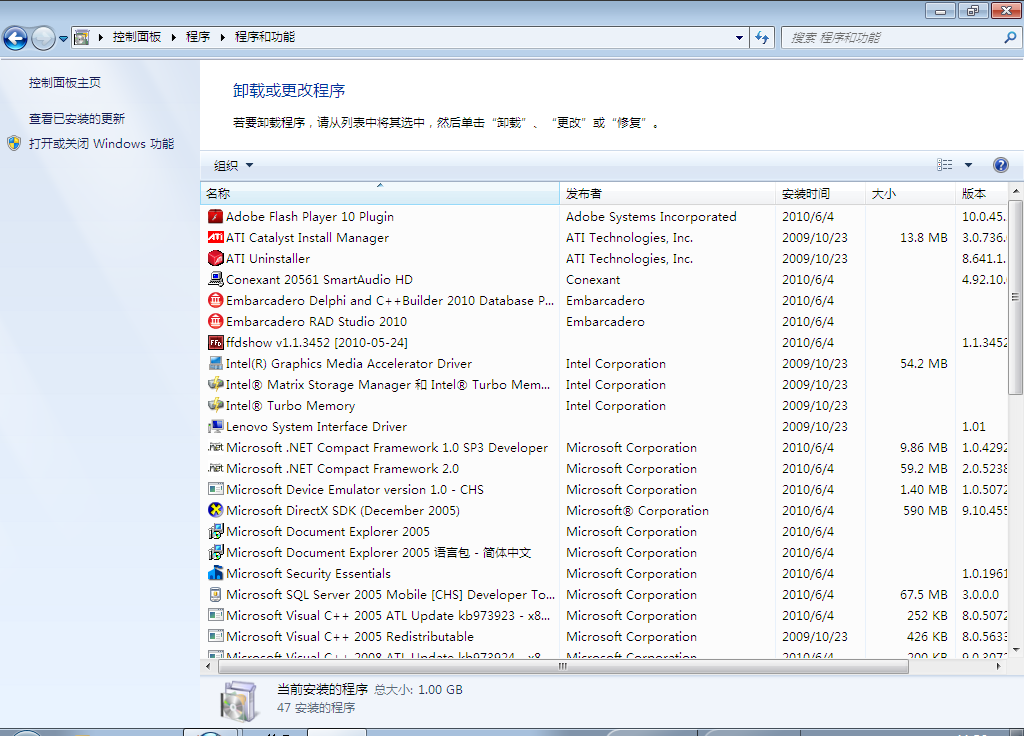Click the Document Explorer 2005 语言包 icon

coord(216,552)
